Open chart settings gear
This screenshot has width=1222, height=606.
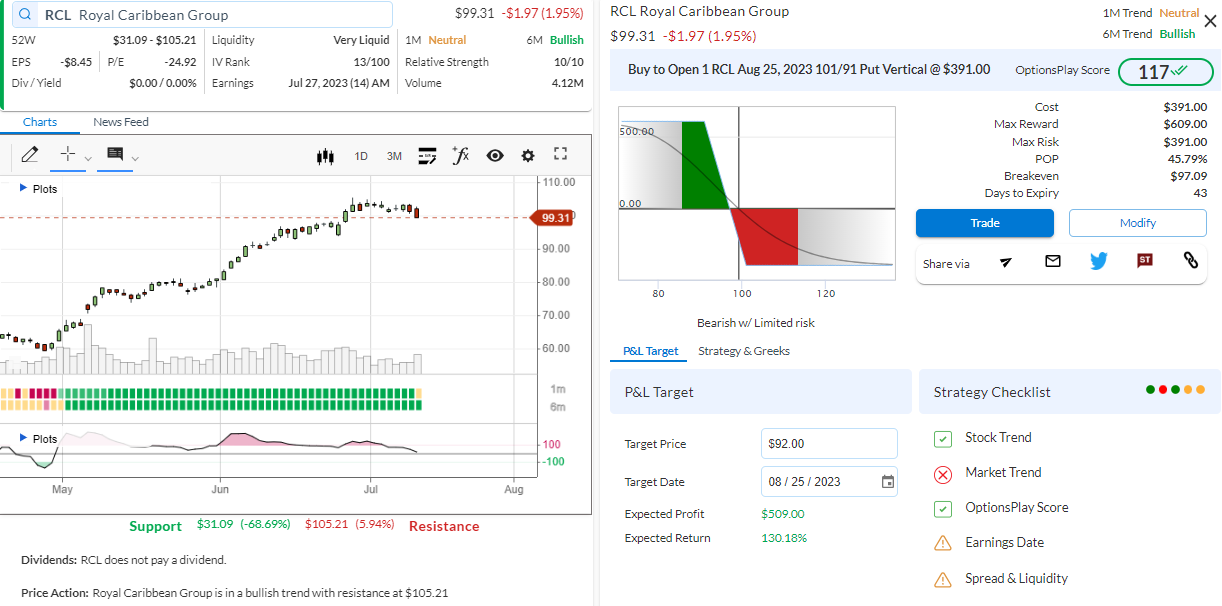tap(528, 156)
